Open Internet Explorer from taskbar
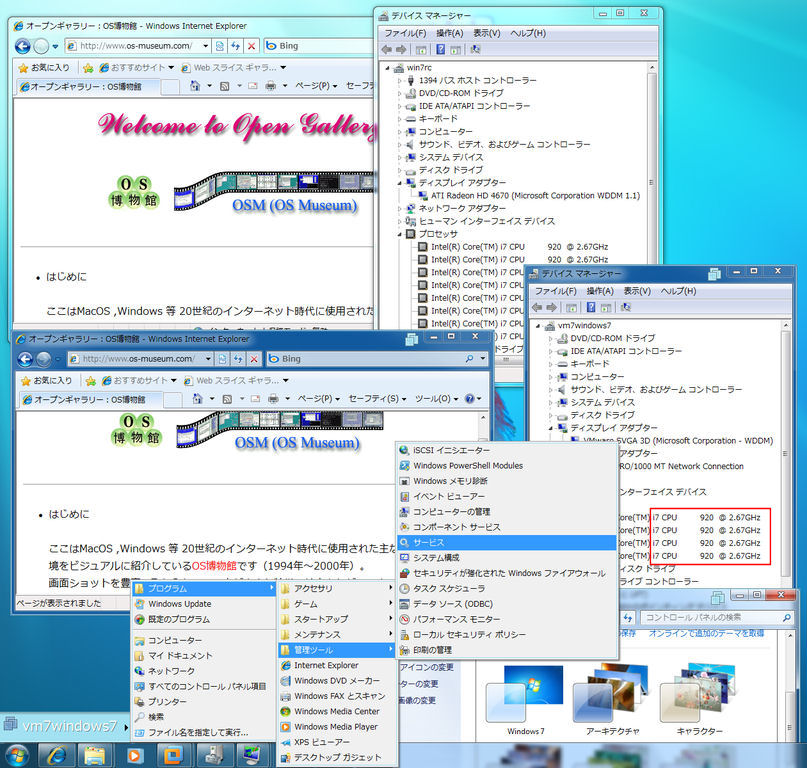The image size is (807, 768). (57, 755)
